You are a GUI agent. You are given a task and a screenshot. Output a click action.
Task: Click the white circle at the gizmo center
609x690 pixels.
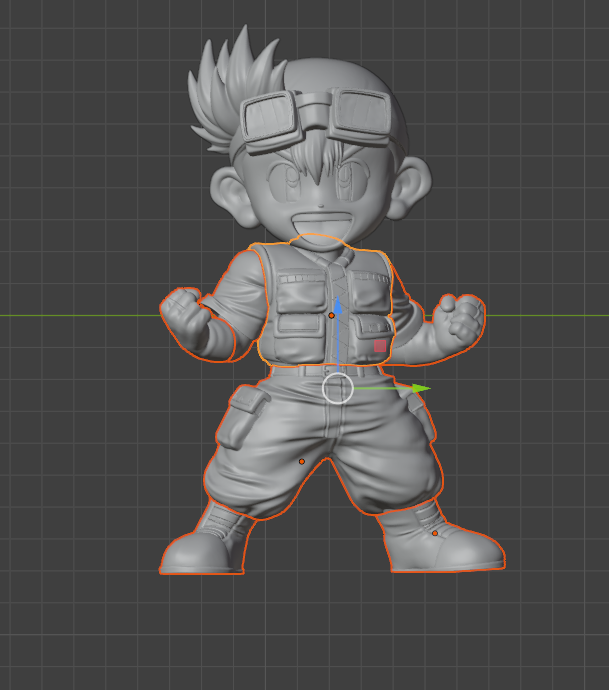tap(338, 388)
